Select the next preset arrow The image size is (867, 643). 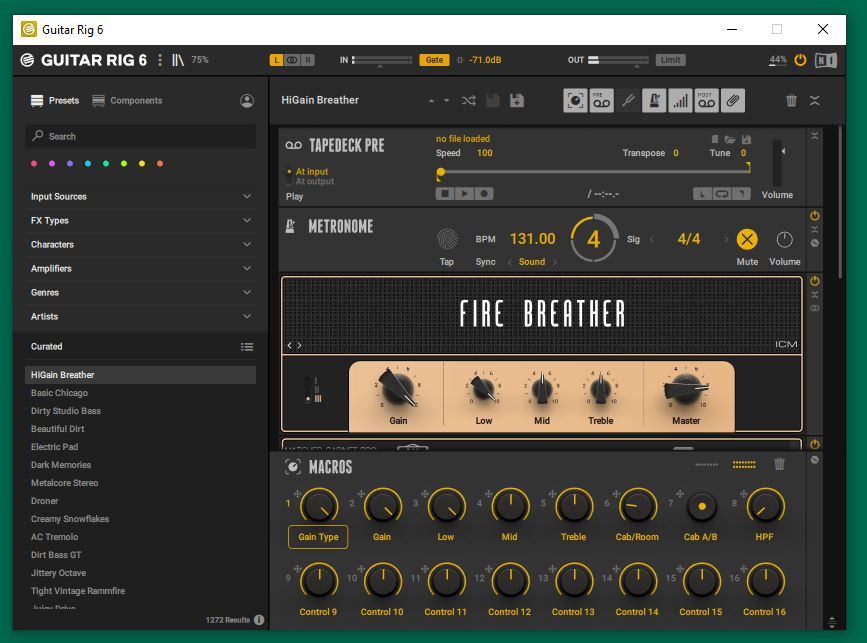tap(446, 101)
